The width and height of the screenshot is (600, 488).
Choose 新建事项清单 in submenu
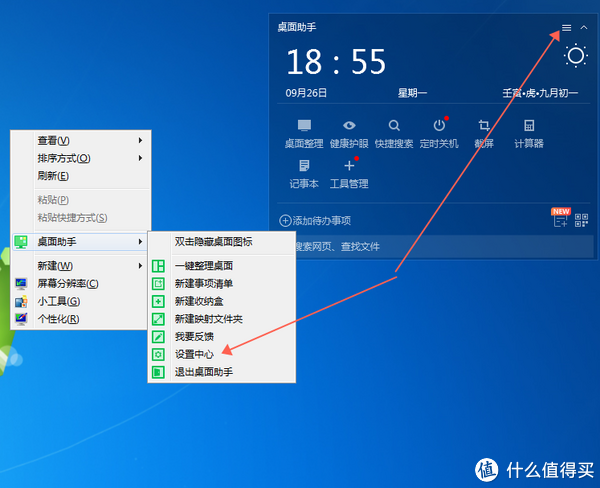coord(222,283)
